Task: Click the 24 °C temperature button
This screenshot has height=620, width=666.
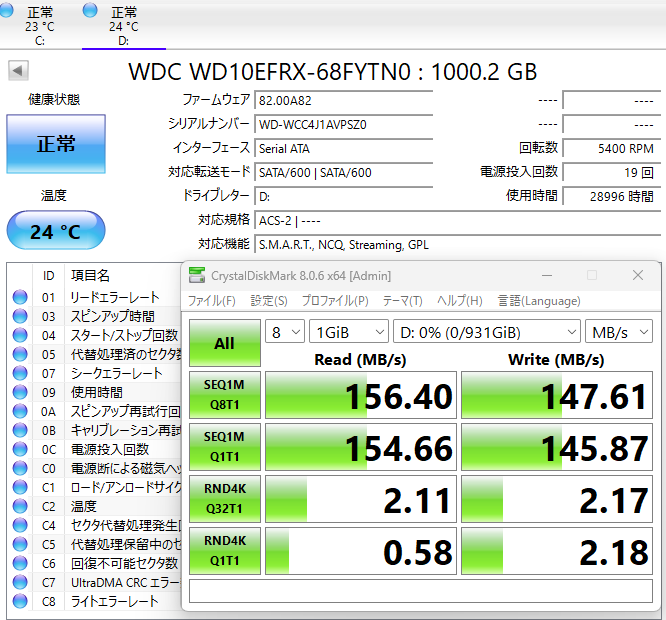Action: click(x=56, y=230)
